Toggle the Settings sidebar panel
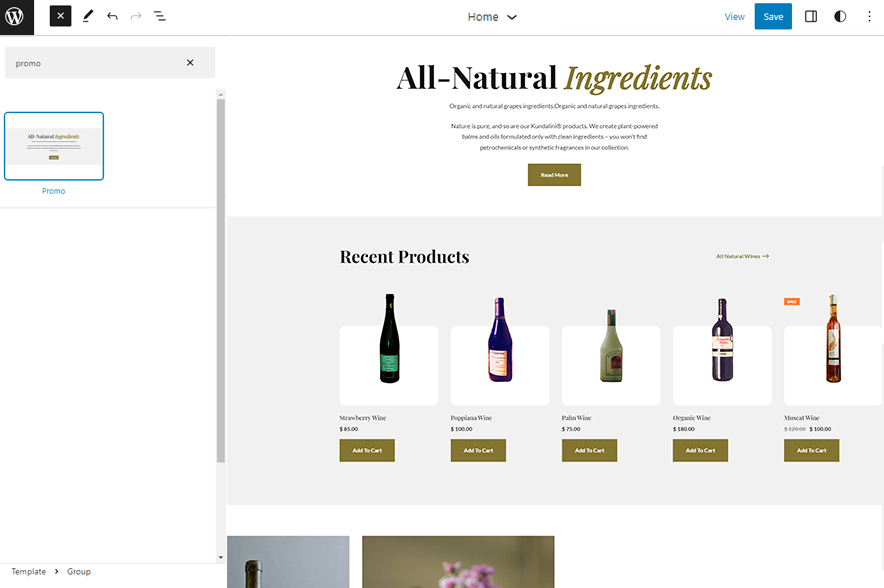Viewport: 884px width, 588px height. pyautogui.click(x=811, y=17)
